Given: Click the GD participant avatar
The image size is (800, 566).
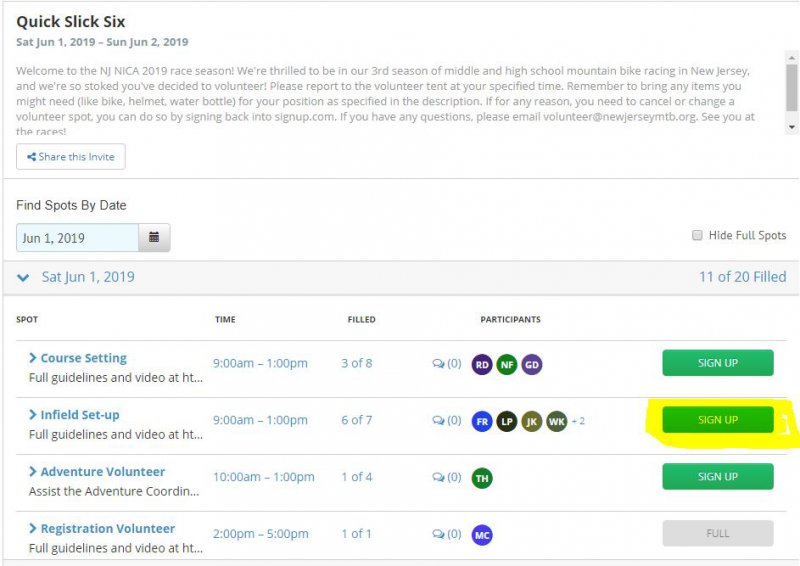Looking at the screenshot, I should point(532,364).
